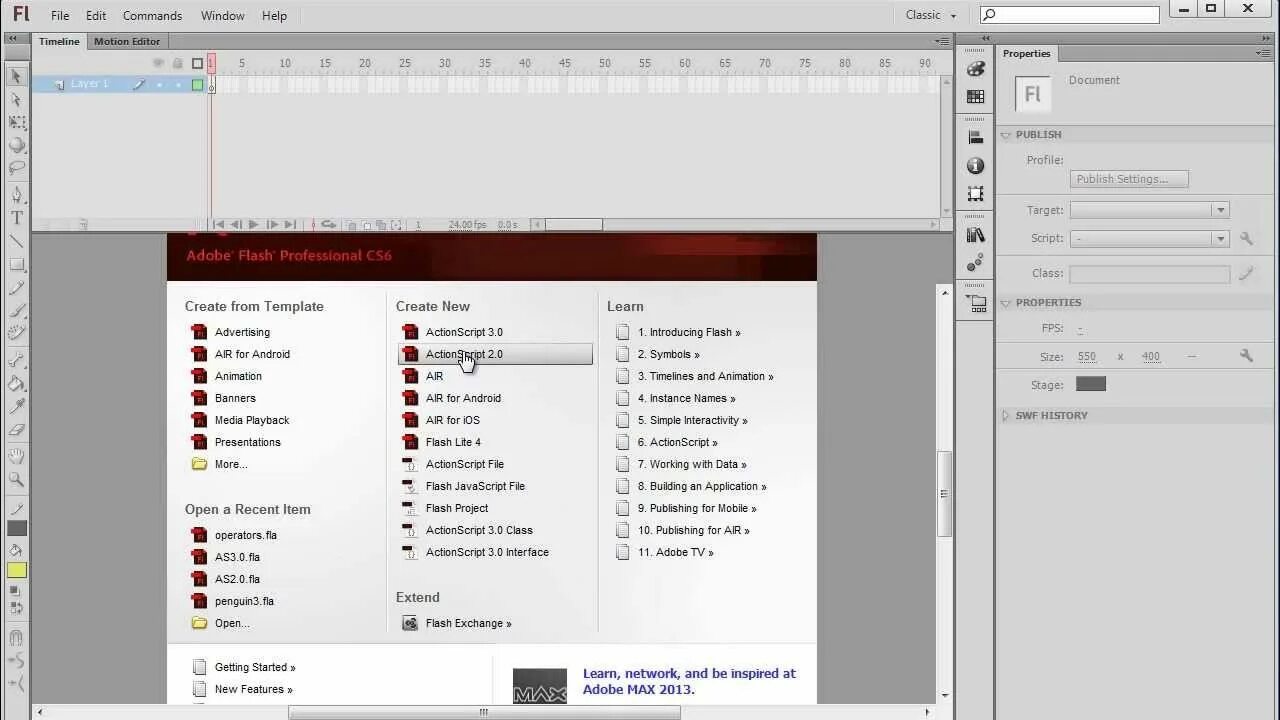The height and width of the screenshot is (720, 1280).
Task: Toggle Layer 1 lock dot
Action: 178,85
